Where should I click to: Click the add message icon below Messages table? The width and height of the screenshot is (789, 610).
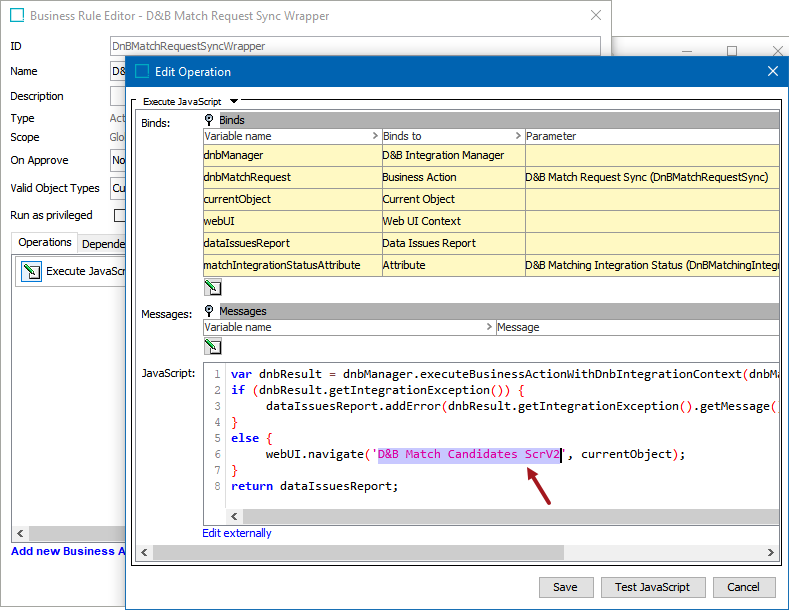212,346
